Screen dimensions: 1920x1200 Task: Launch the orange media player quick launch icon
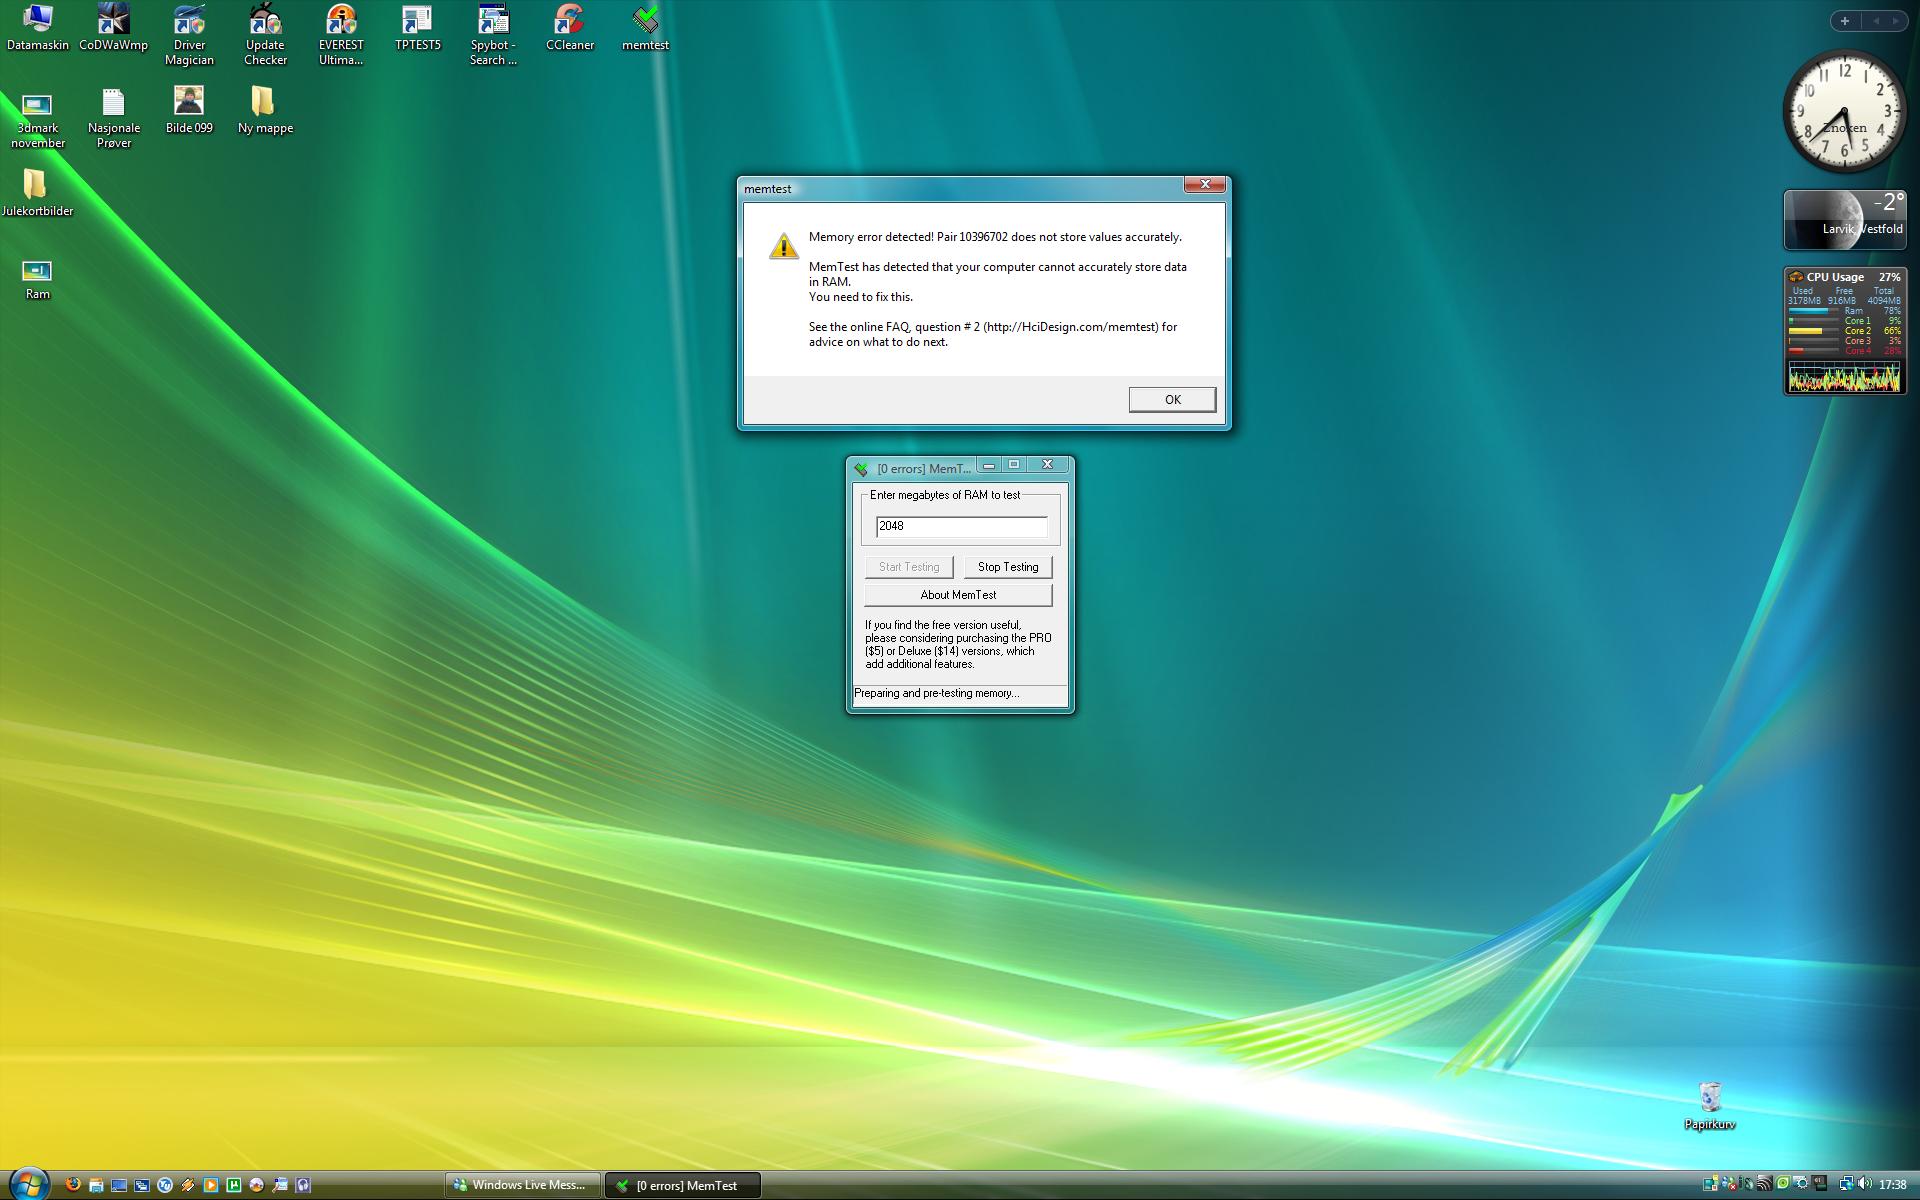click(211, 1185)
